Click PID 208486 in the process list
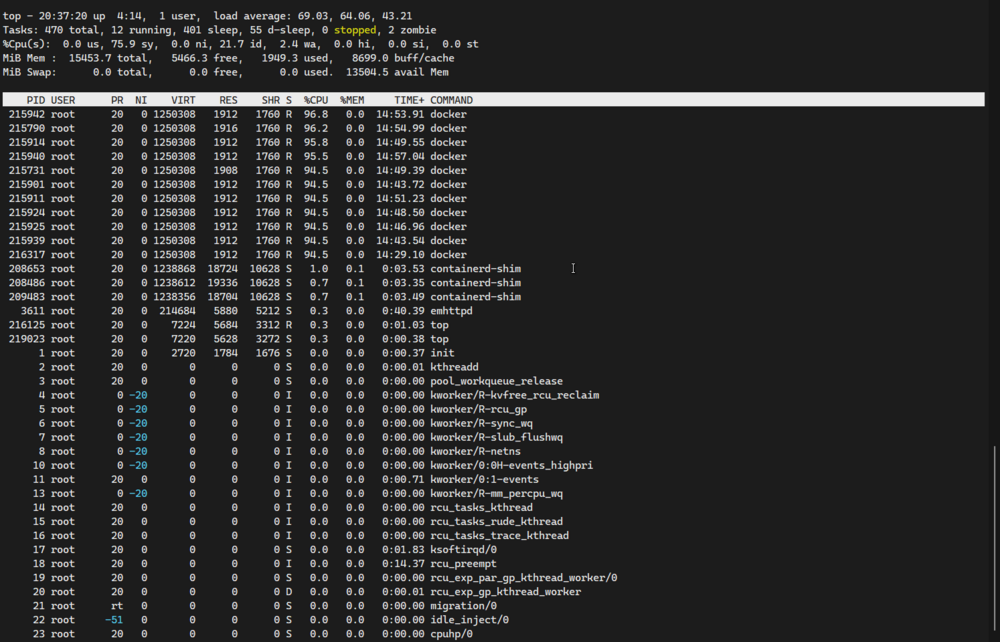The height and width of the screenshot is (642, 1000). 27,282
